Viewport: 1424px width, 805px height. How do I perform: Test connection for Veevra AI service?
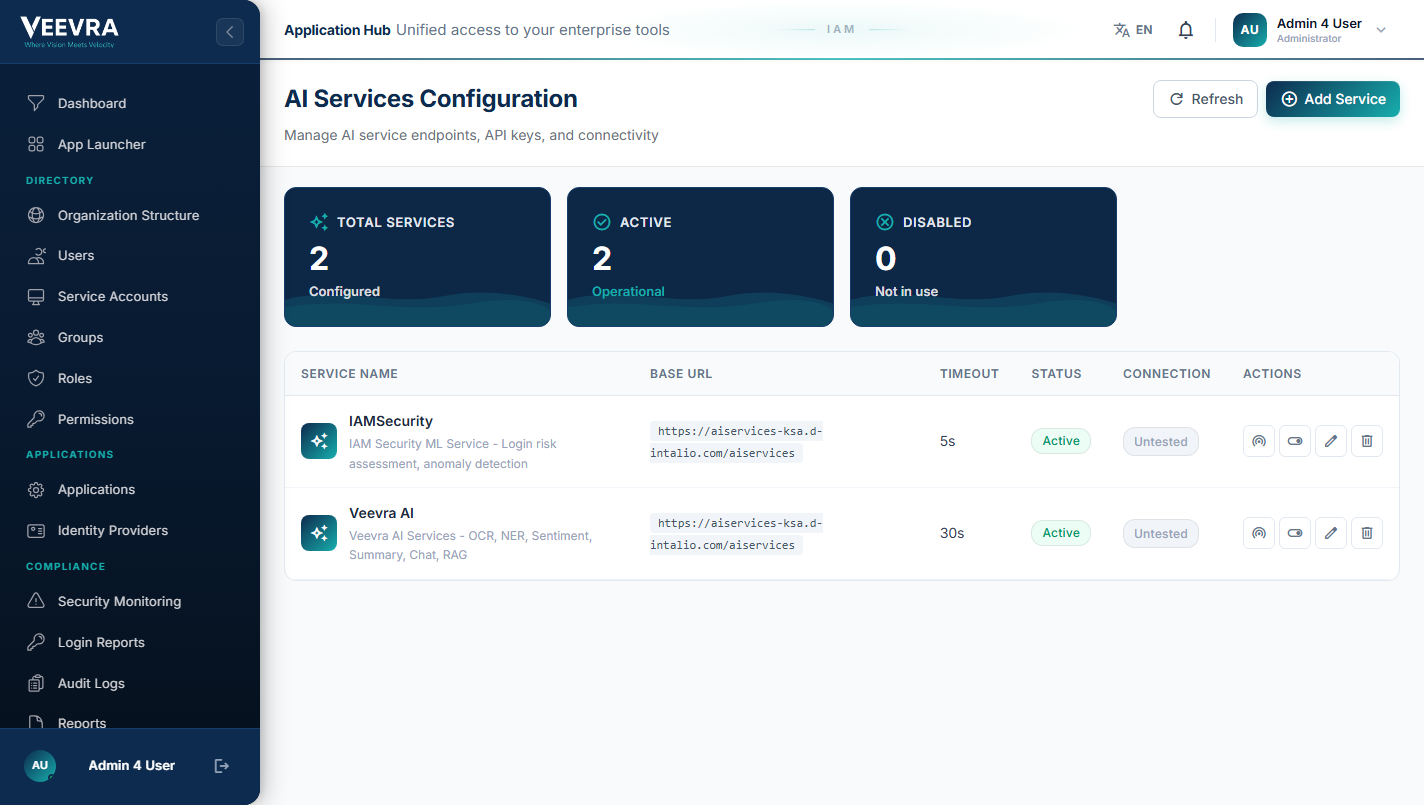(x=1259, y=533)
